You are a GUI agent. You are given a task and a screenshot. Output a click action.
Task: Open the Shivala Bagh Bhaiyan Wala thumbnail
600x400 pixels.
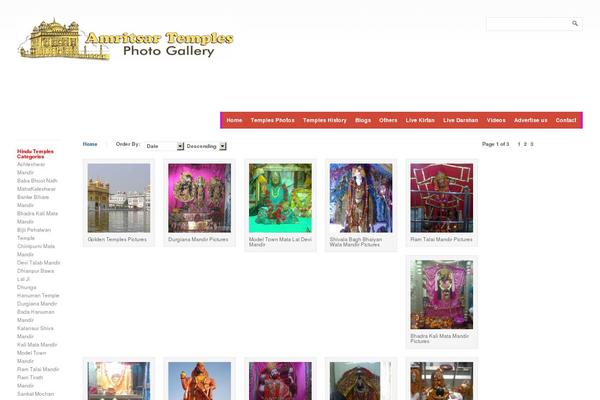point(361,198)
